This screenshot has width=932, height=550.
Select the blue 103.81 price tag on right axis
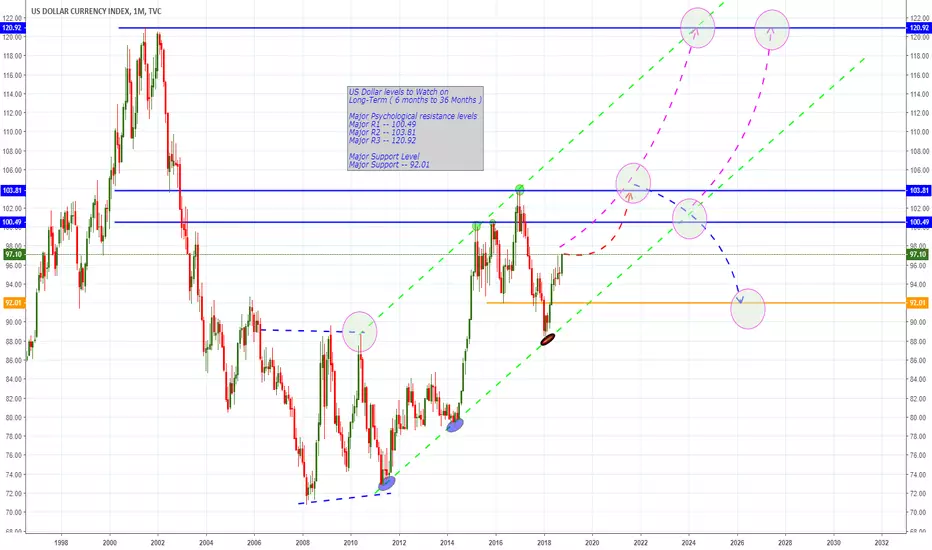(919, 190)
